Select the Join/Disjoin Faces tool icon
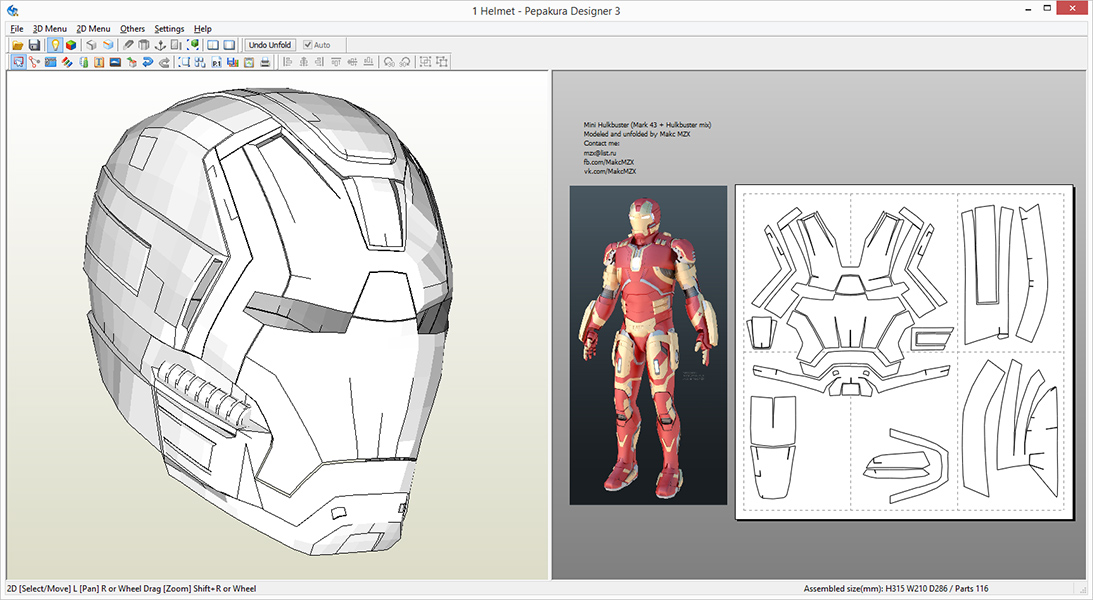 click(x=34, y=62)
